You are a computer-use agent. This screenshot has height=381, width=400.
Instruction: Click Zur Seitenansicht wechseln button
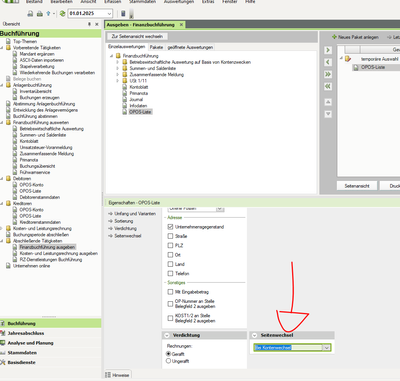137,36
